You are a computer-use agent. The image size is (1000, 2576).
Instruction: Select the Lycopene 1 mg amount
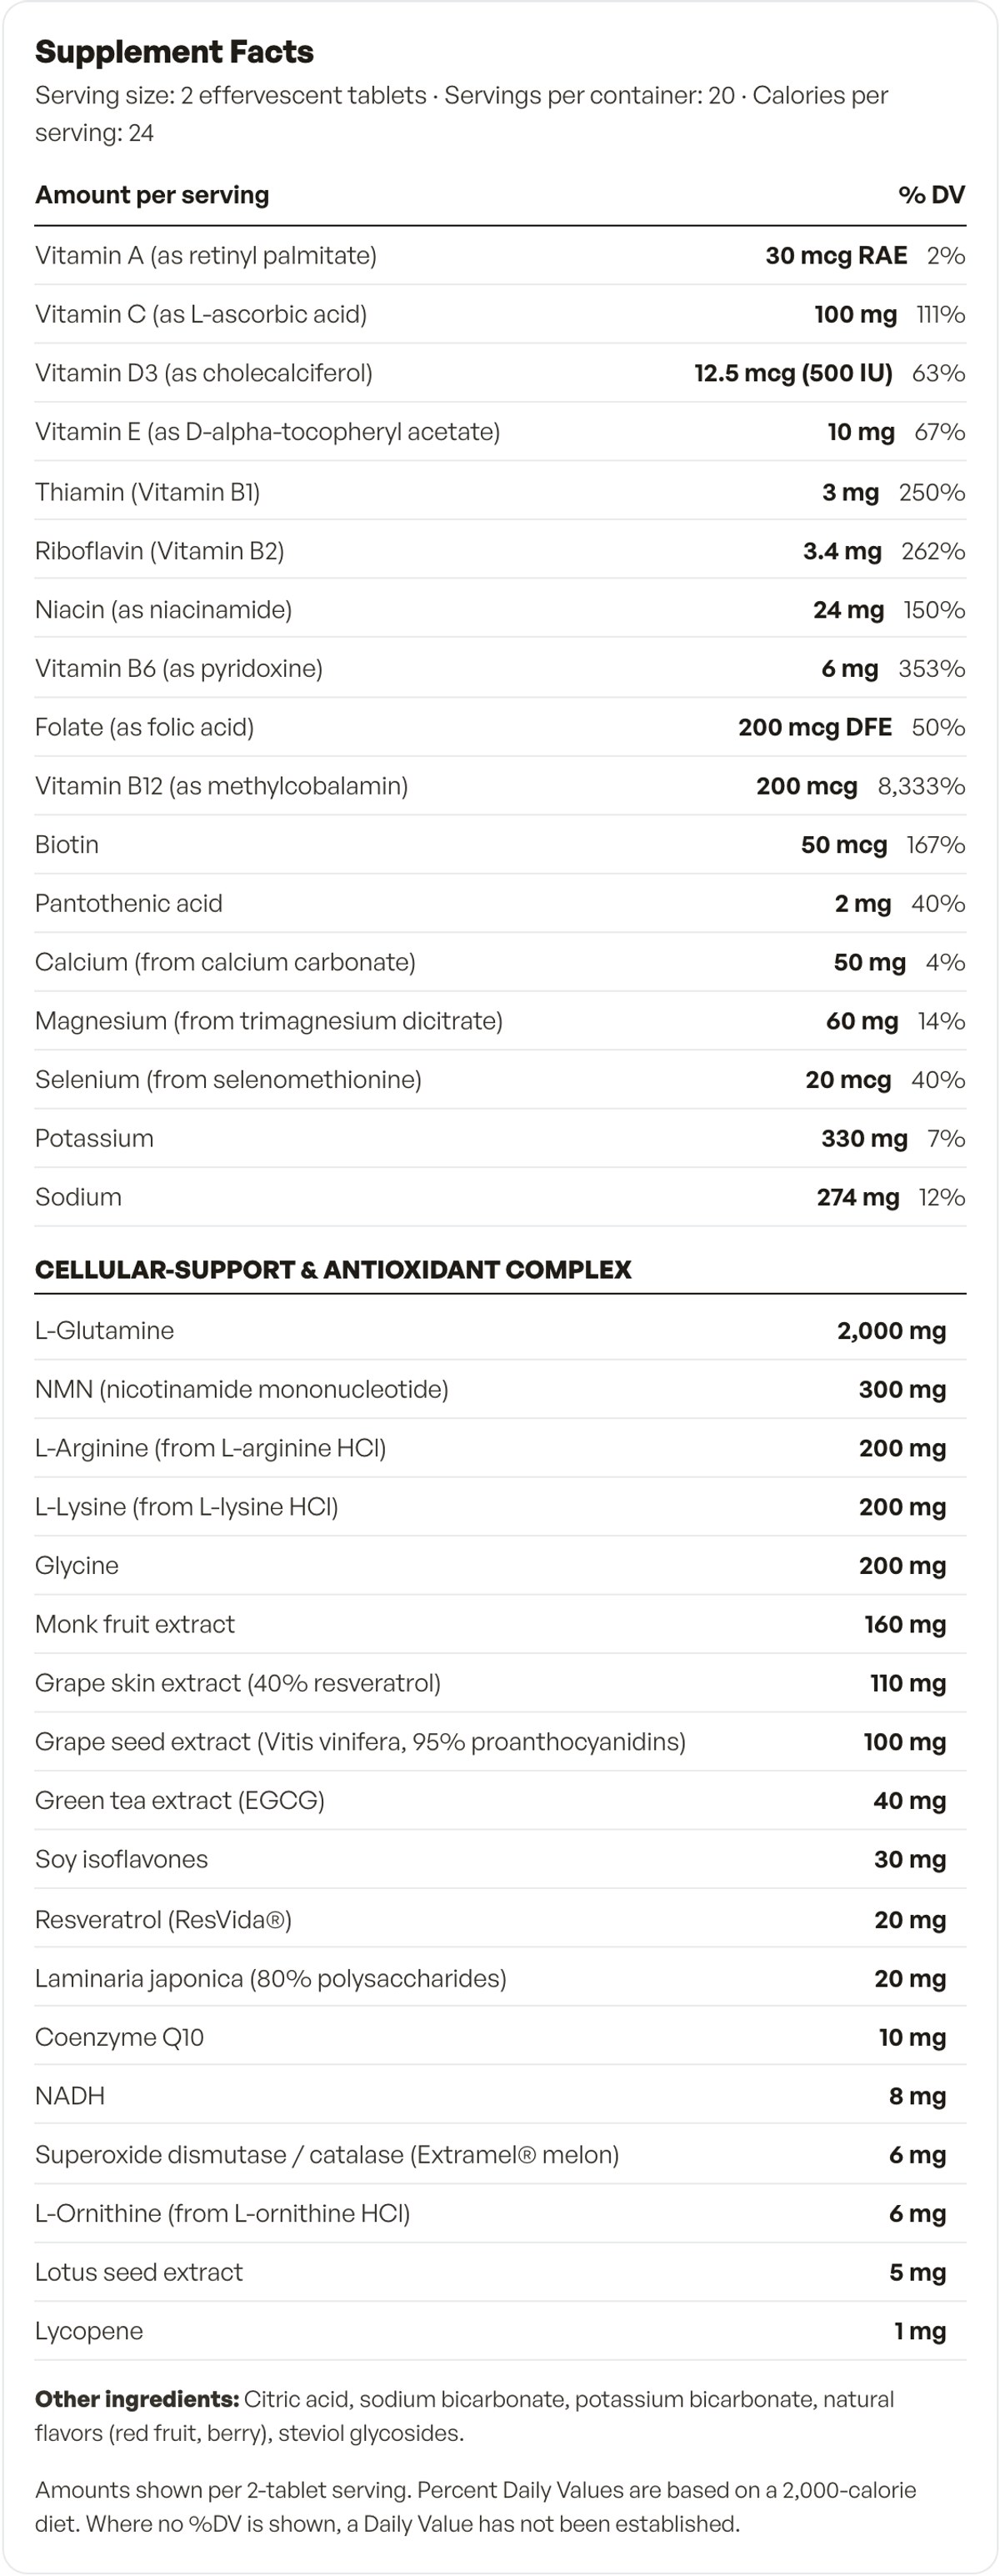(920, 2332)
